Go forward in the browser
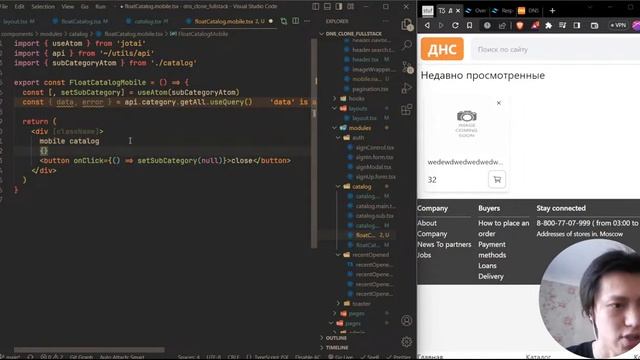The height and width of the screenshot is (360, 640). (x=441, y=25)
